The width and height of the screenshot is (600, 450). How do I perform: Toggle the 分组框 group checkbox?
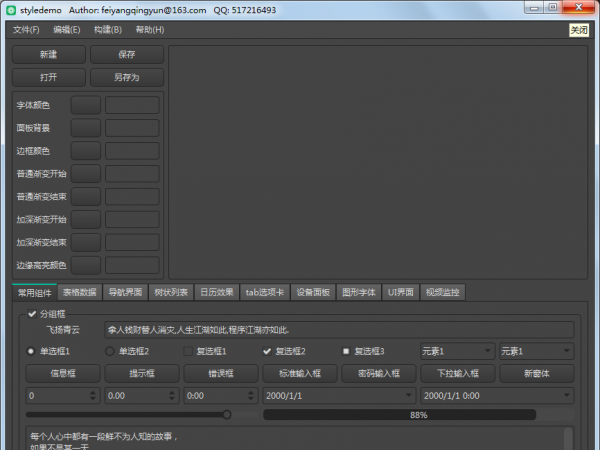point(32,314)
